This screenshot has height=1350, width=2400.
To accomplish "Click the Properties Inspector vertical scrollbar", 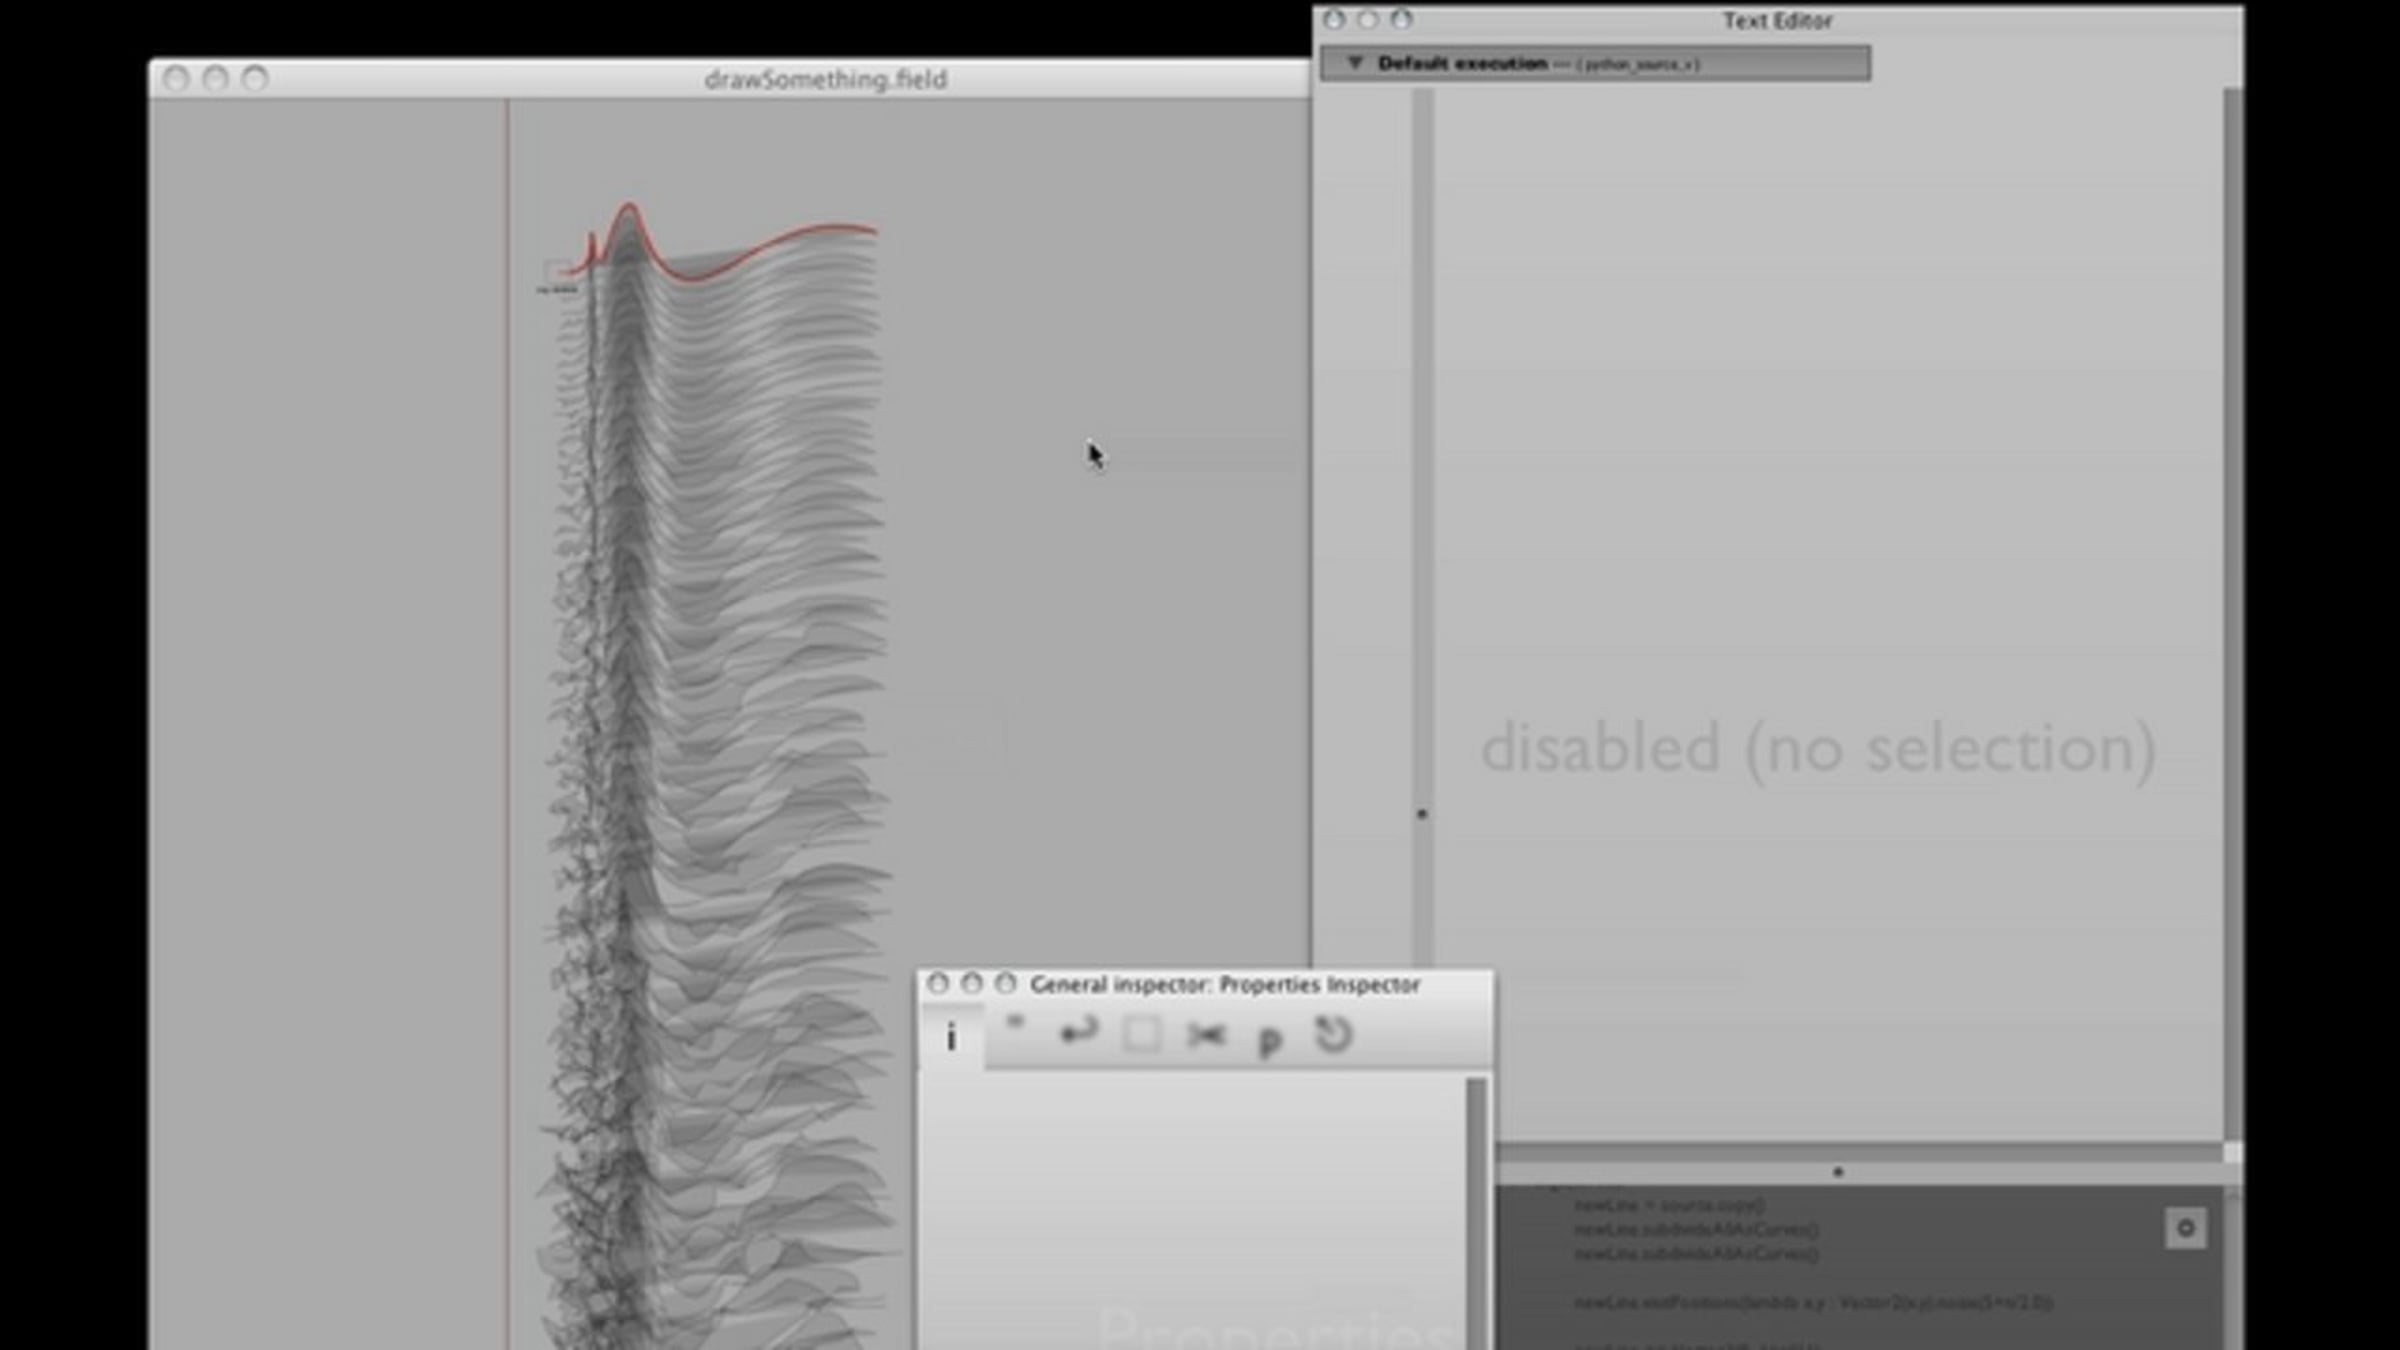I will click(1476, 1212).
